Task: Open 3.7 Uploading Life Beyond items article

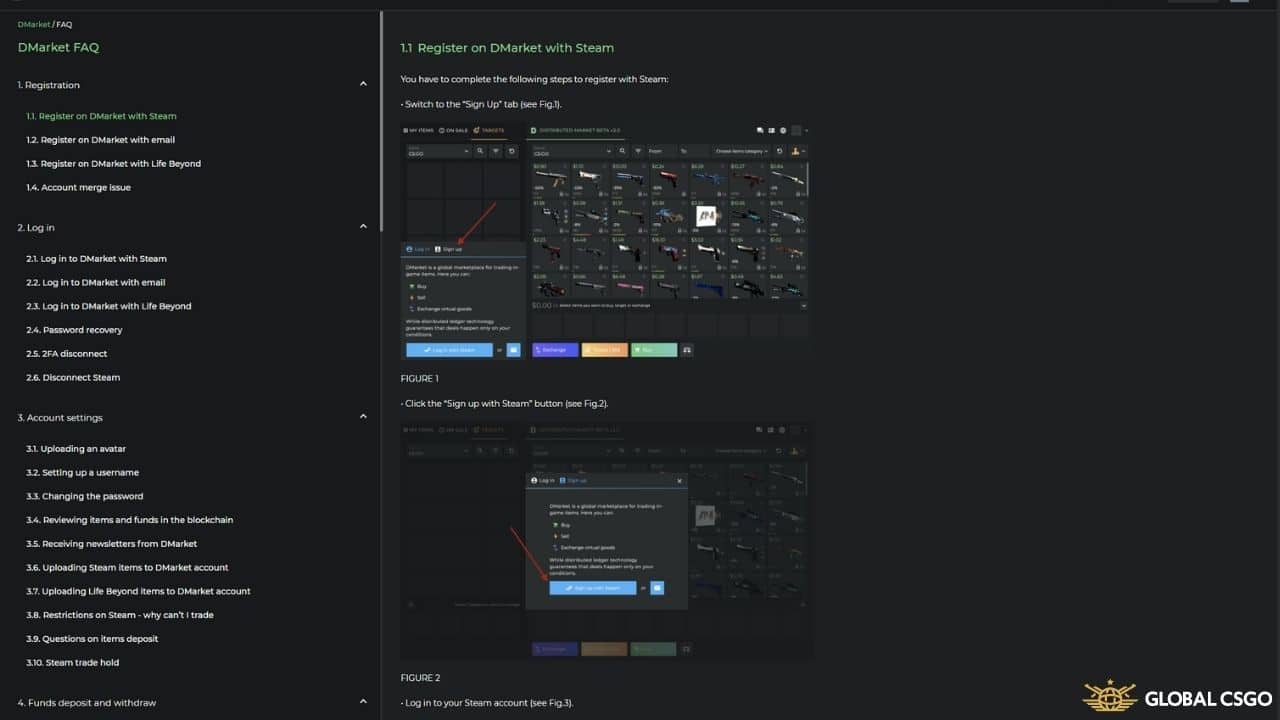Action: coord(138,592)
